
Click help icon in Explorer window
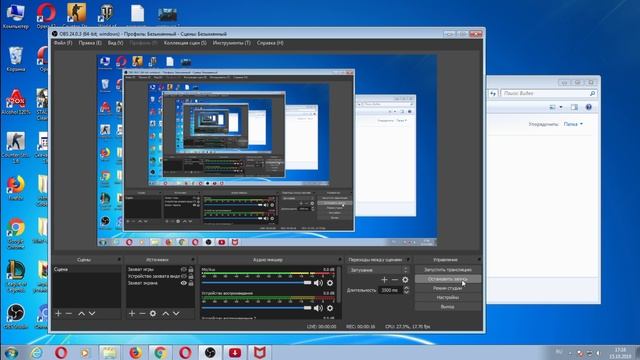click(x=589, y=107)
